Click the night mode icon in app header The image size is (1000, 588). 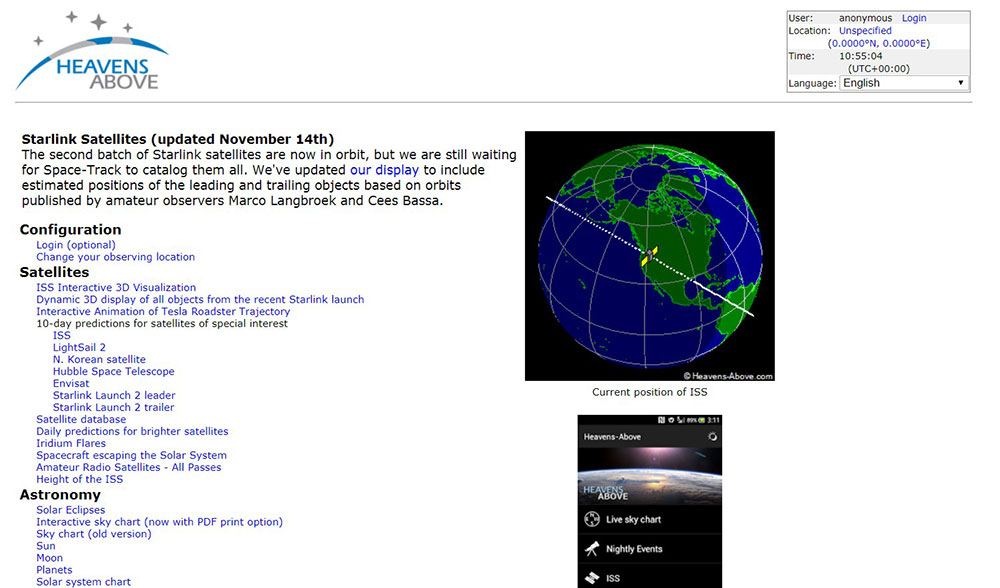coord(711,437)
